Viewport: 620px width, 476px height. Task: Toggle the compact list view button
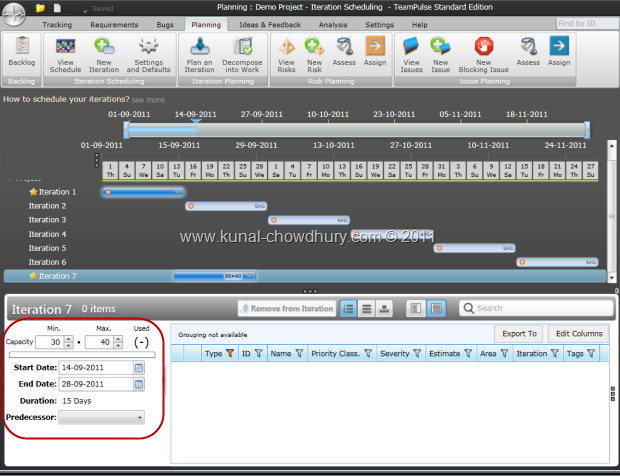(x=366, y=308)
